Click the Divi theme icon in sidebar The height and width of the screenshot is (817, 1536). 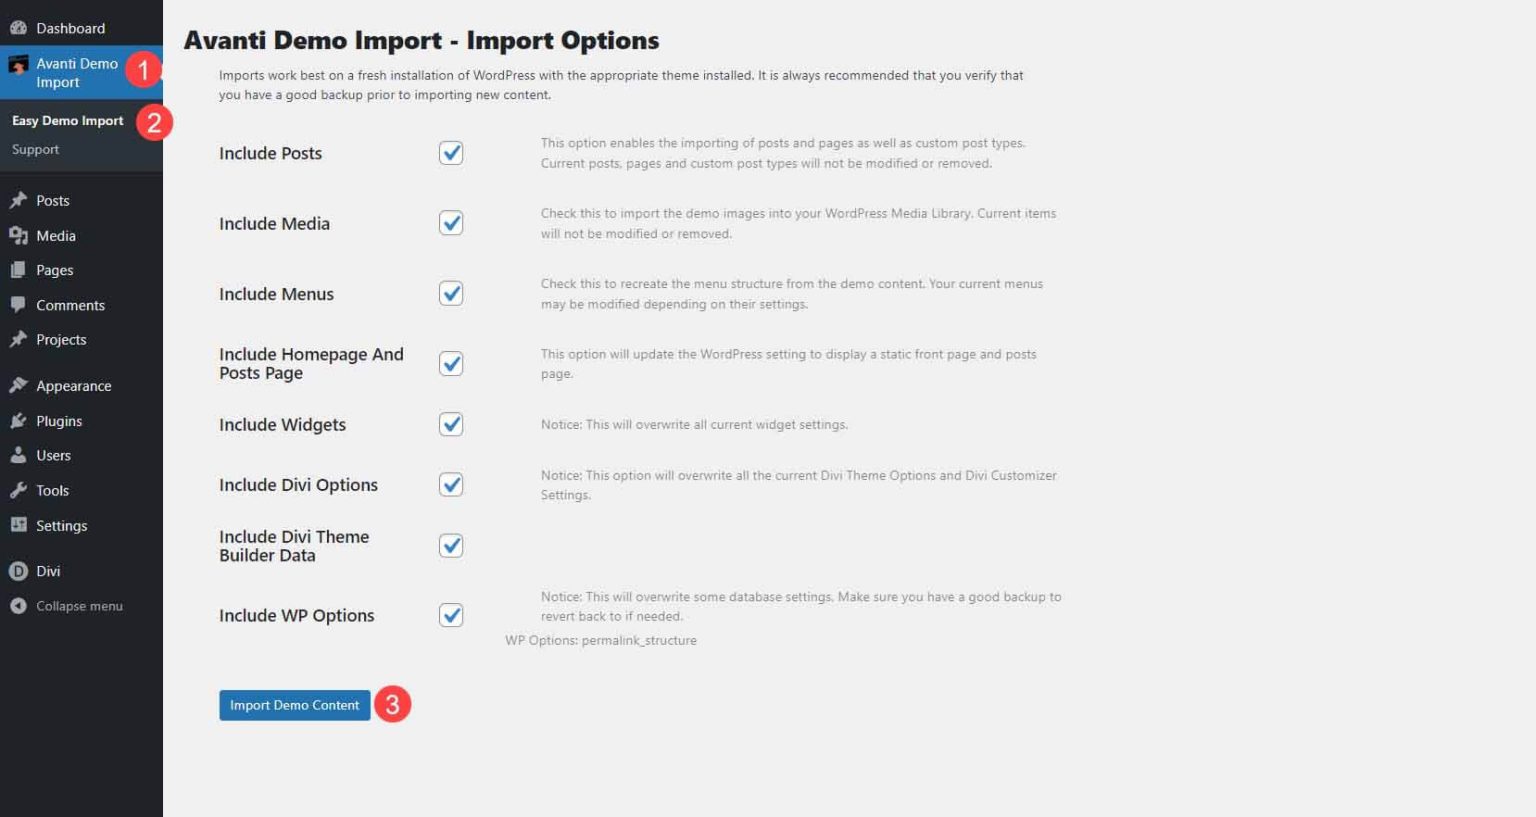pyautogui.click(x=17, y=570)
